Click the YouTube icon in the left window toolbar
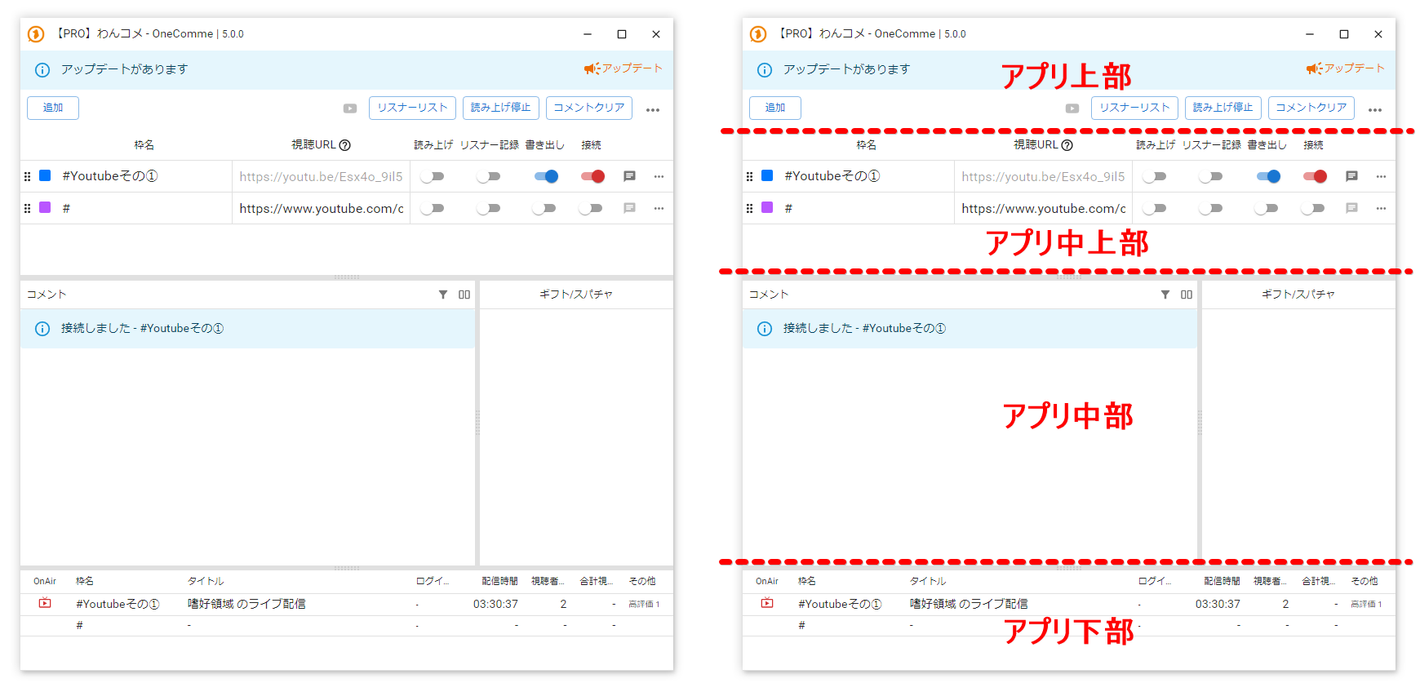 point(350,109)
